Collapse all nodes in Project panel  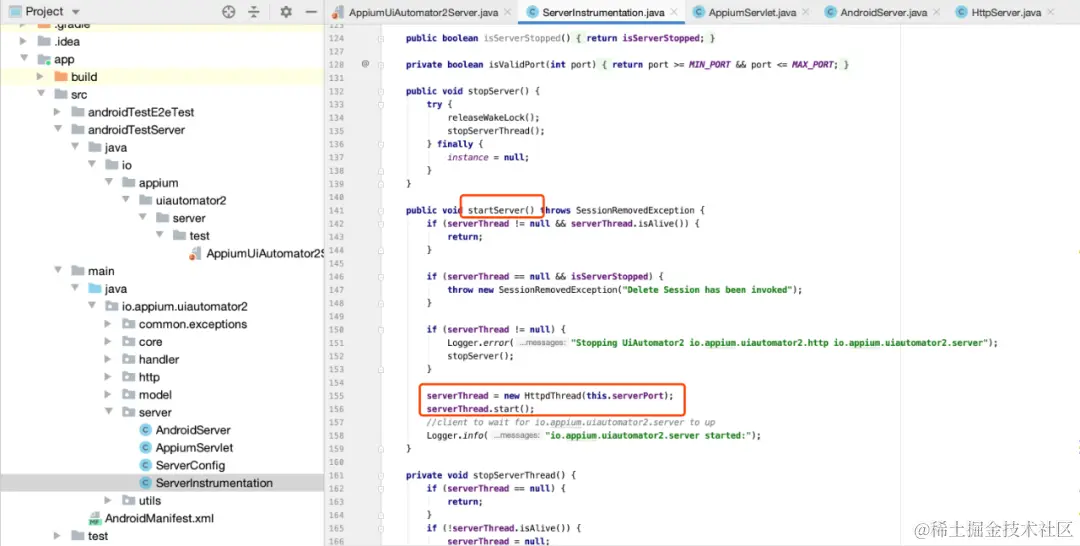click(254, 12)
